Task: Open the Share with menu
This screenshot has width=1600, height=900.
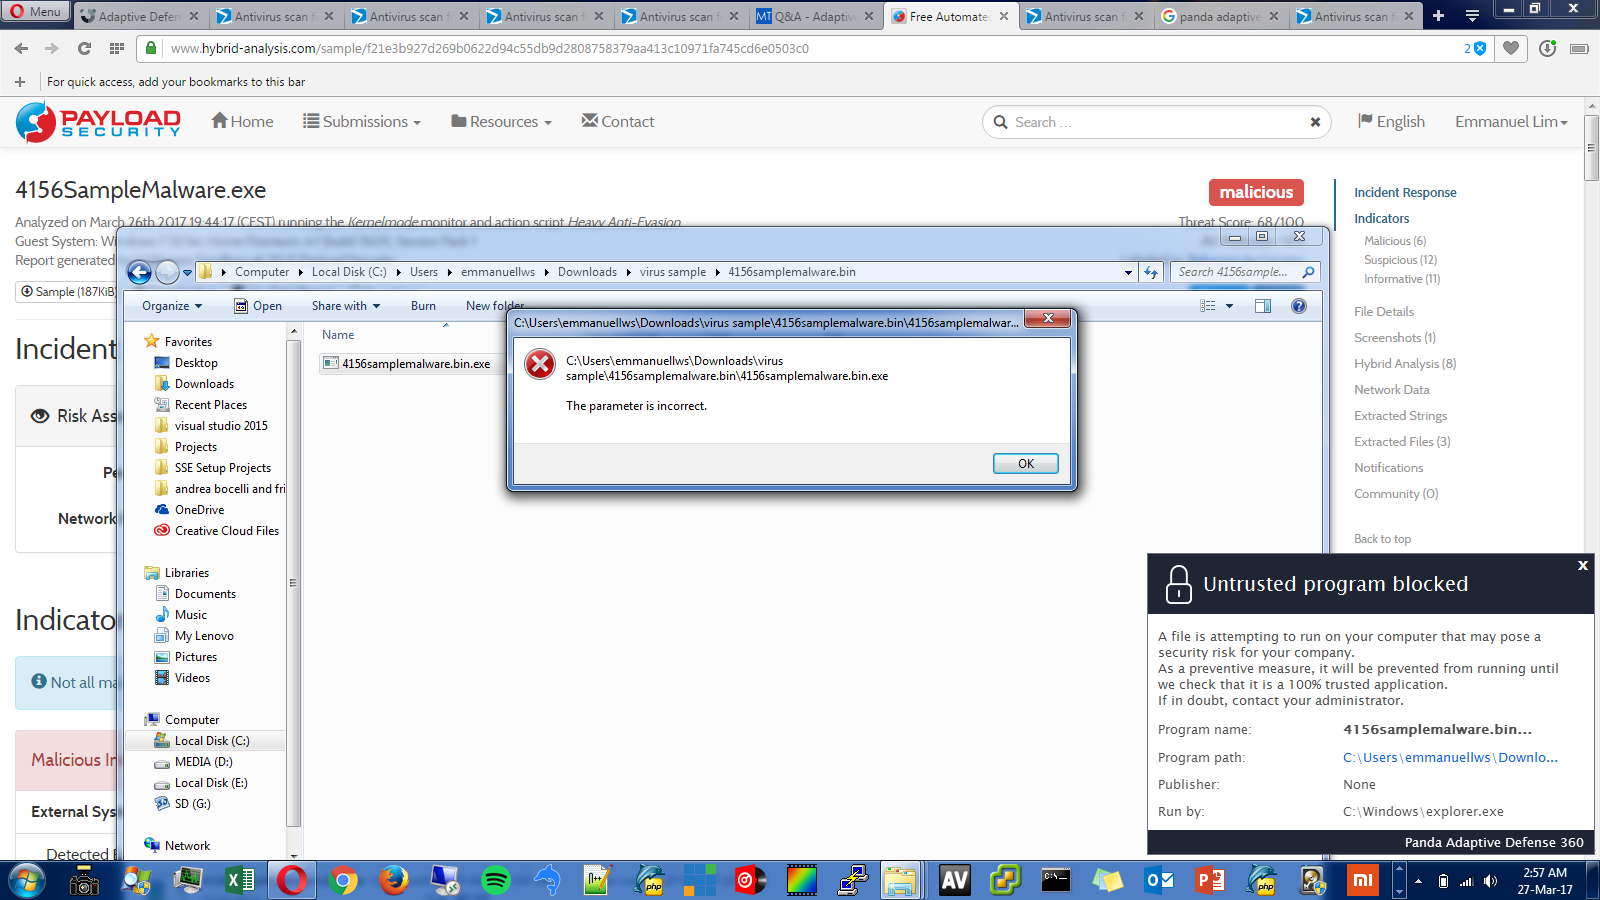Action: click(x=346, y=306)
